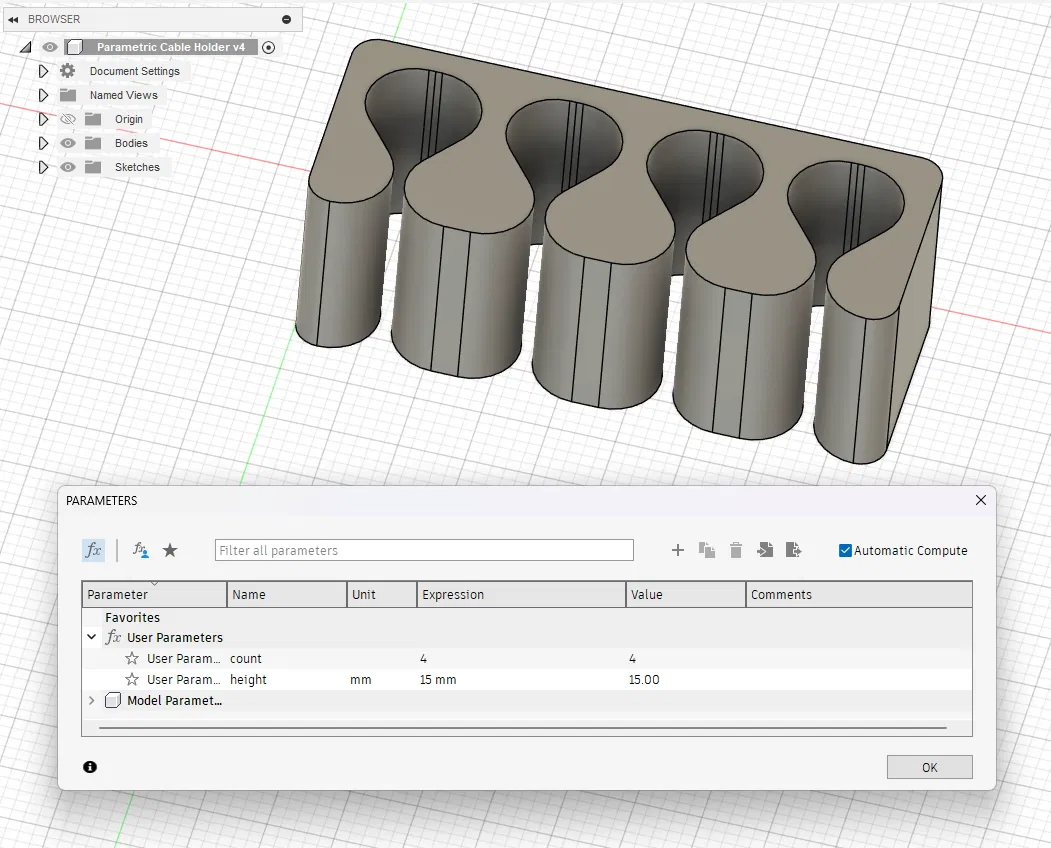Click the star favorites filter icon

click(170, 550)
